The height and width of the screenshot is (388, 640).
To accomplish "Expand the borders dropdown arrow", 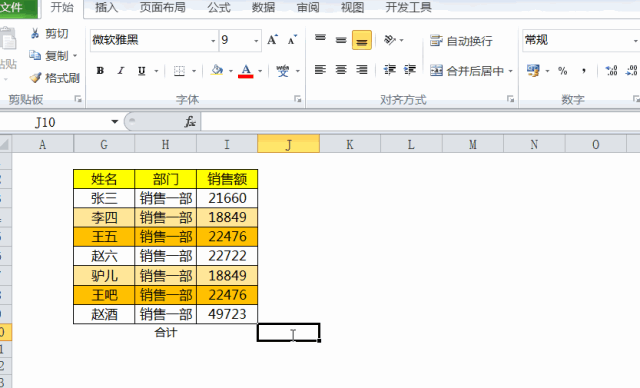I will (x=194, y=71).
